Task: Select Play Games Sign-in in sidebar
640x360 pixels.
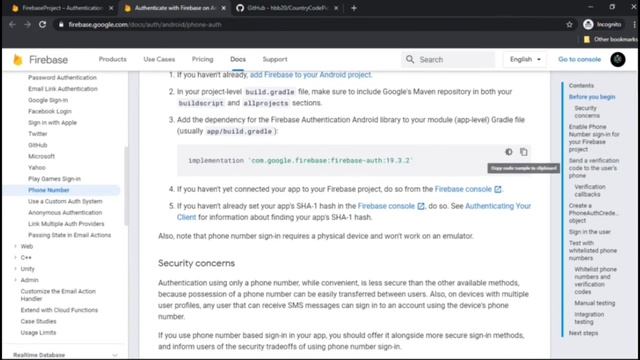Action: click(54, 179)
